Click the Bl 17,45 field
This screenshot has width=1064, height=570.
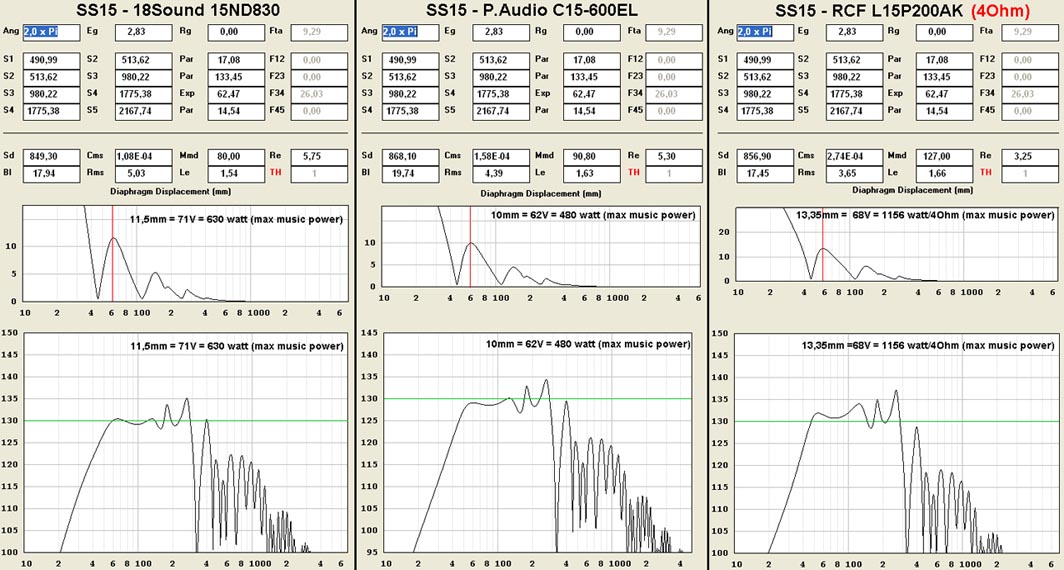coord(765,174)
